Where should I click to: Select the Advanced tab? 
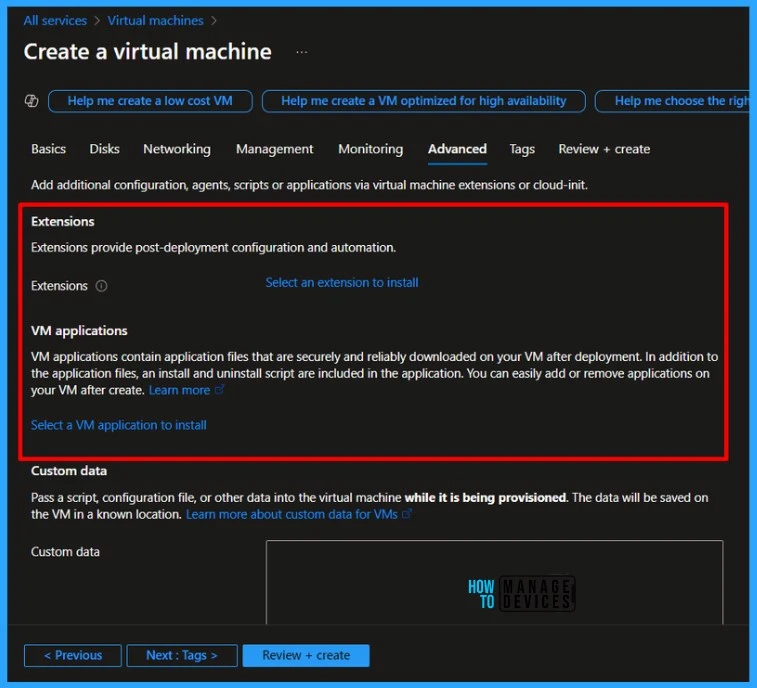[x=457, y=149]
